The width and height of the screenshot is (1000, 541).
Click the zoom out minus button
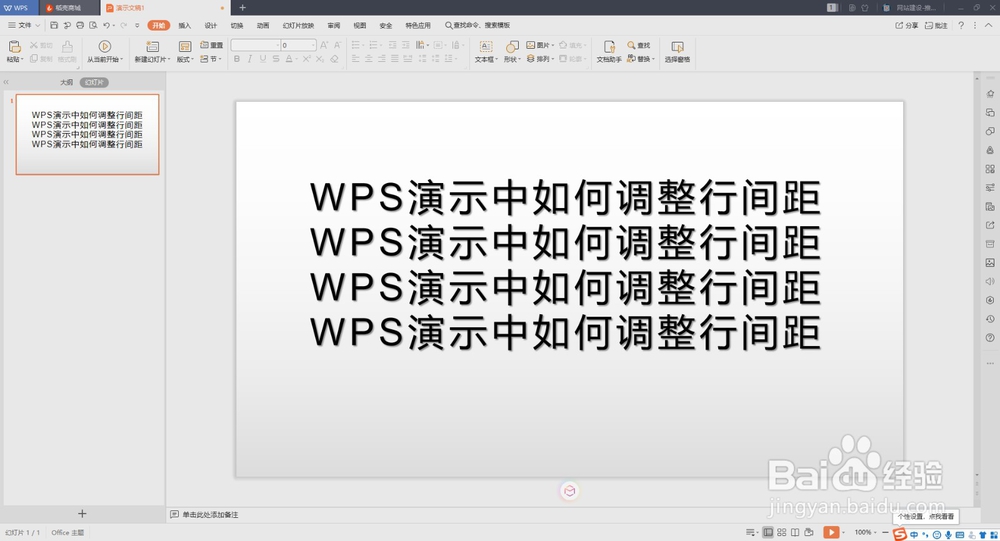[x=885, y=532]
